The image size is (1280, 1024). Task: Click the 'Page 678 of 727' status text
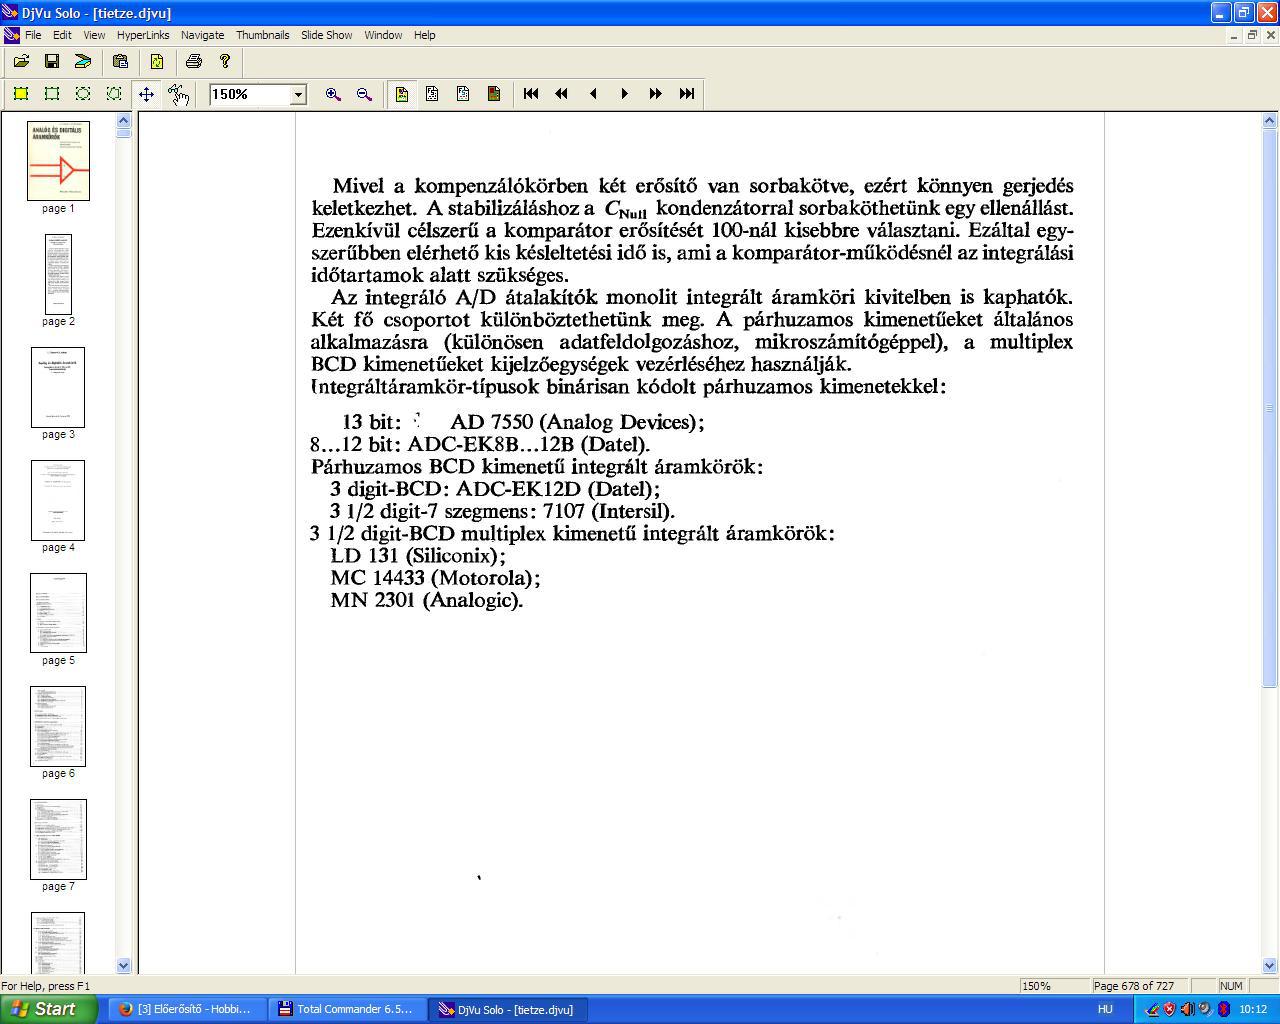pos(1134,986)
